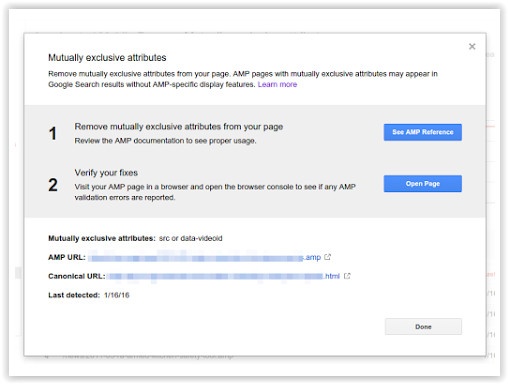Viewport: 508px width, 384px height.
Task: Select 'Review the AMP documentation' text line
Action: (x=165, y=141)
